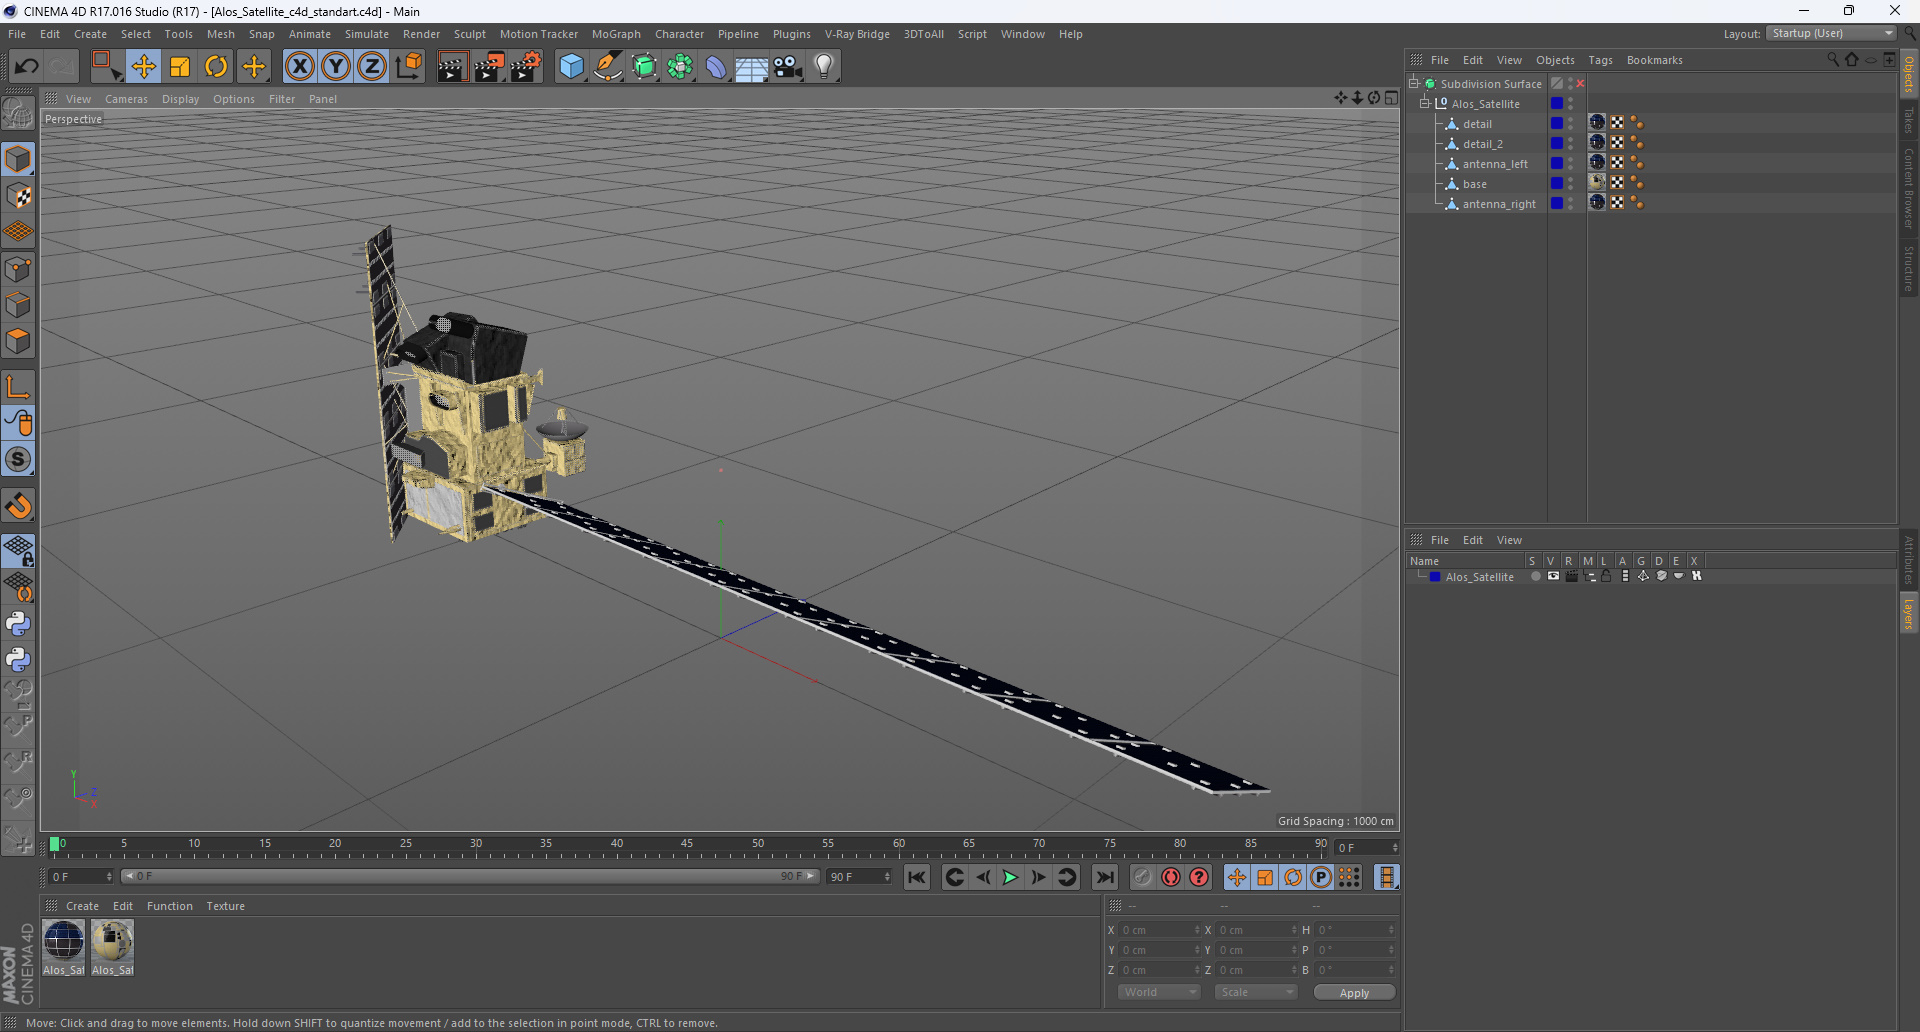The width and height of the screenshot is (1920, 1032).
Task: Toggle Enable Snap icon
Action: (x=18, y=460)
